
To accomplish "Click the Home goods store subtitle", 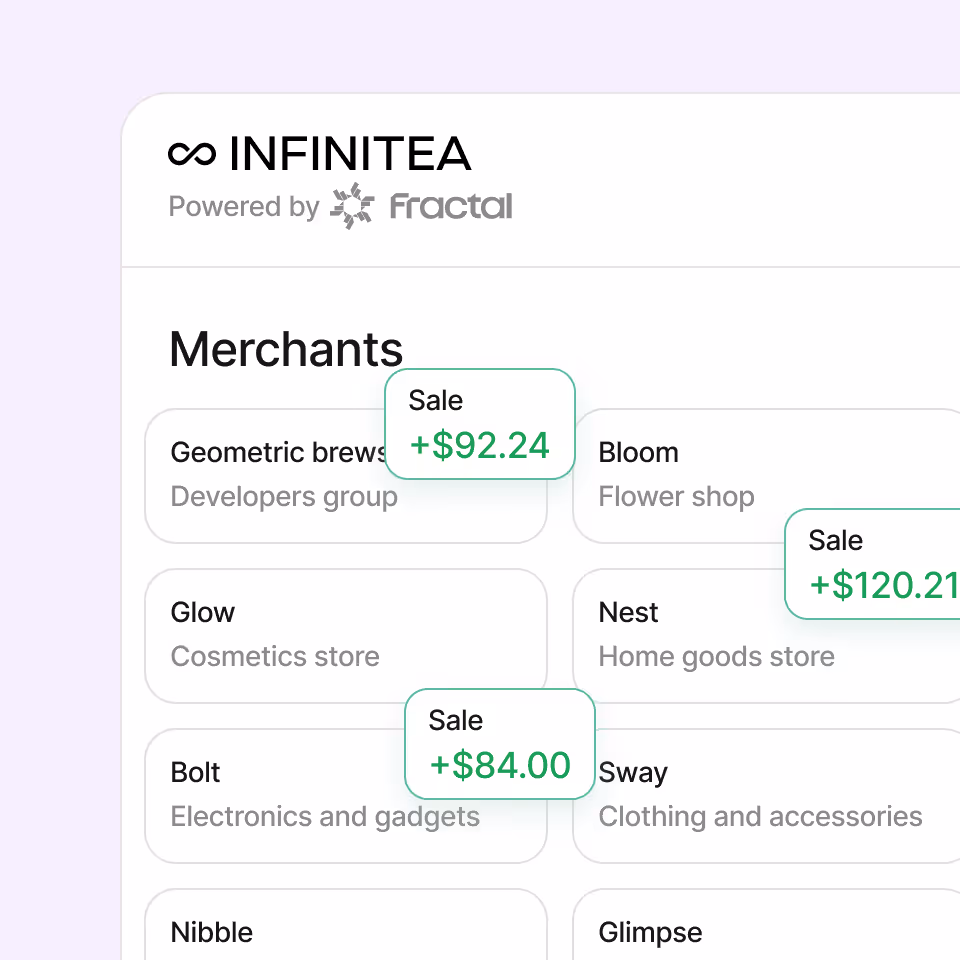I will click(x=716, y=657).
